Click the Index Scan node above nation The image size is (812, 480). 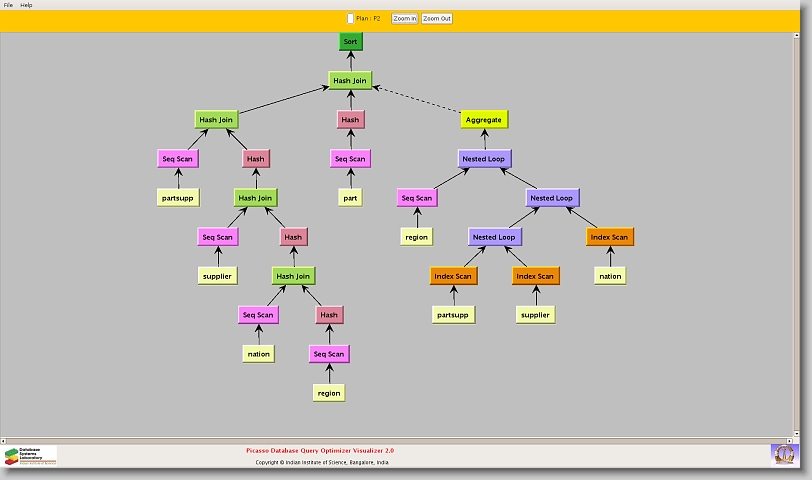[x=609, y=237]
